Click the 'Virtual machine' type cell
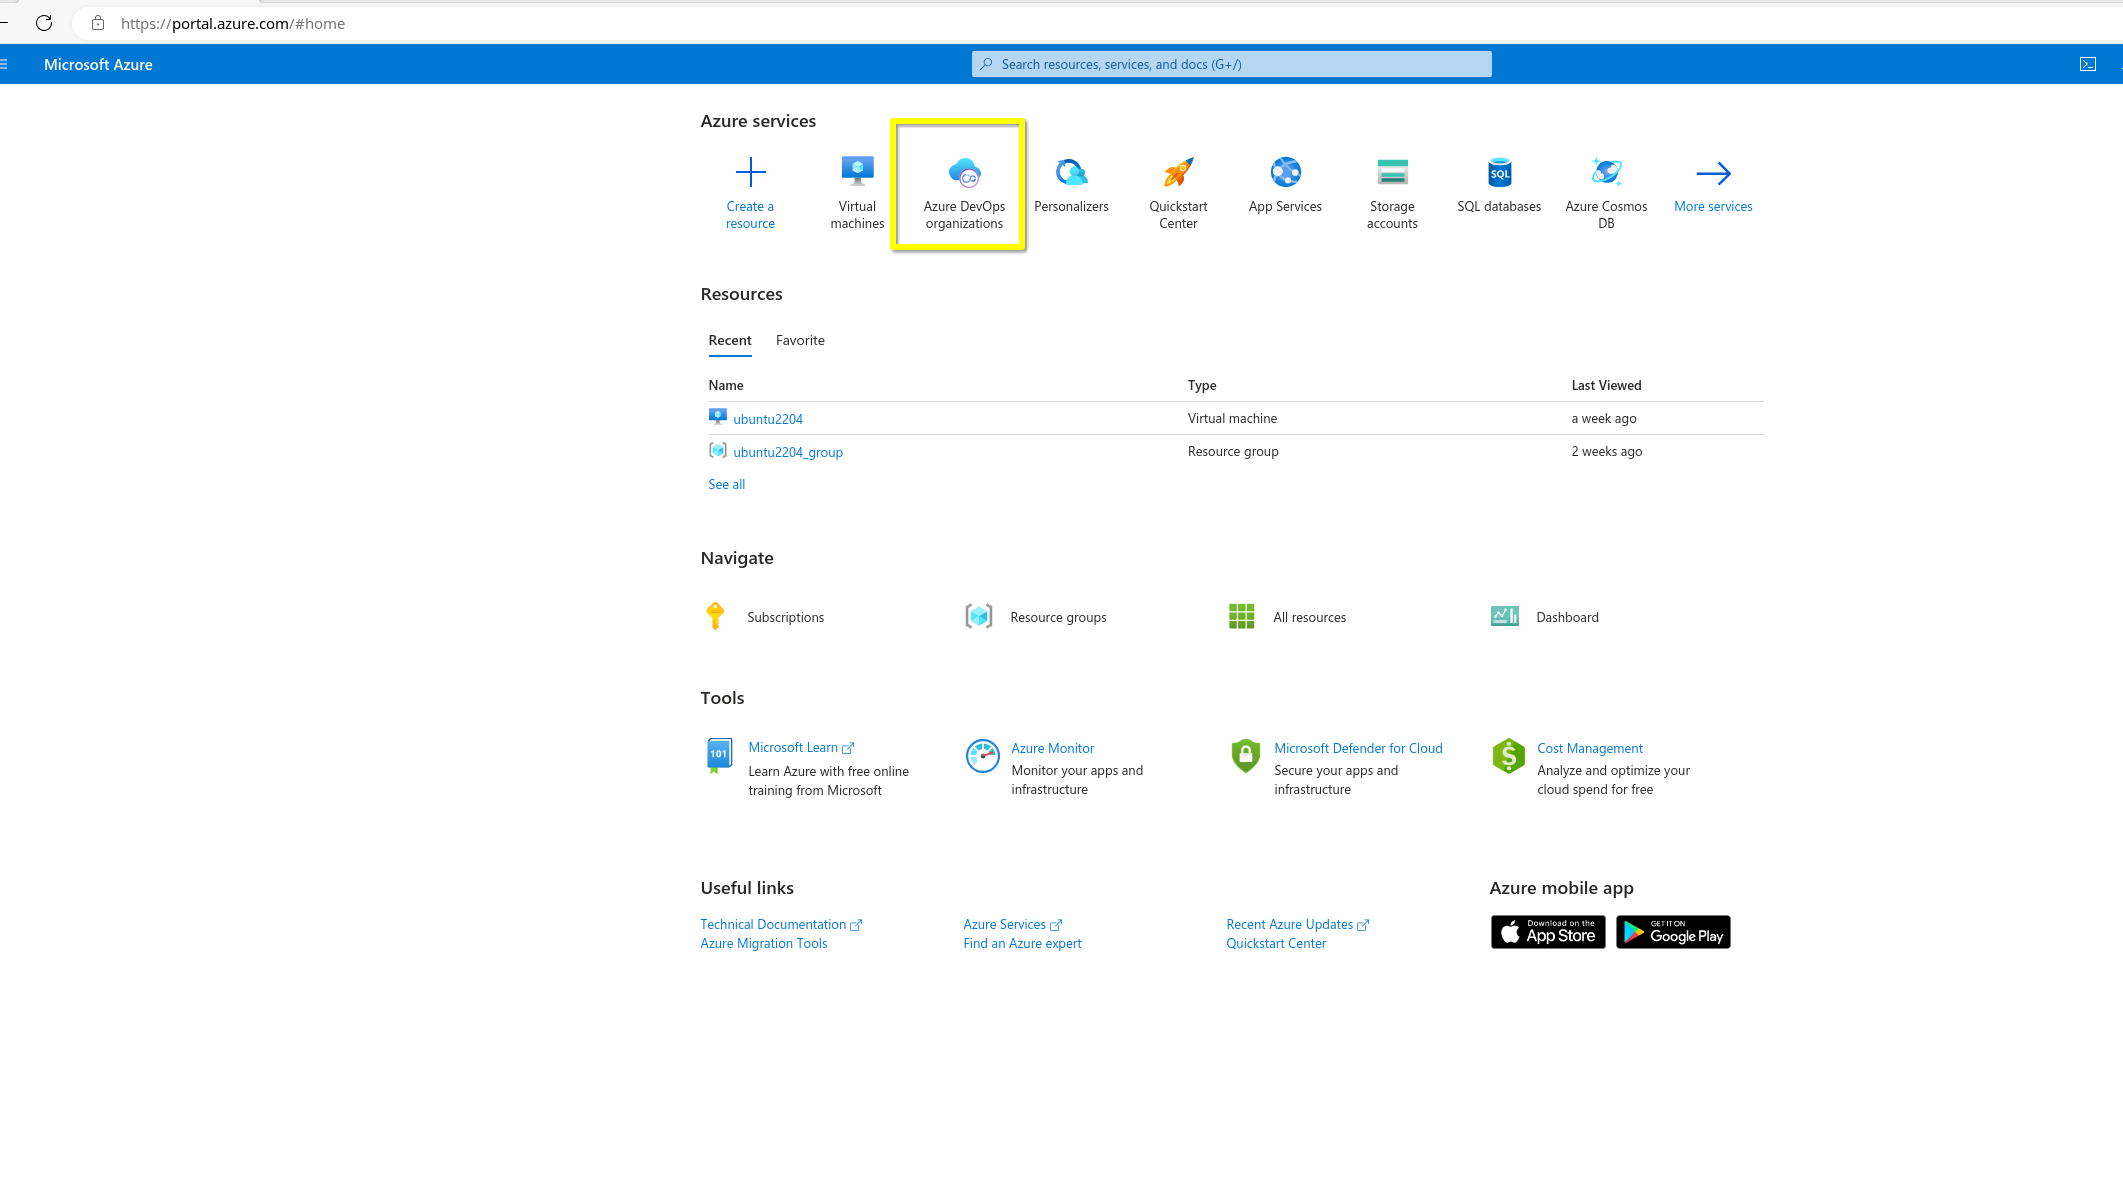This screenshot has height=1178, width=2123. (x=1232, y=418)
